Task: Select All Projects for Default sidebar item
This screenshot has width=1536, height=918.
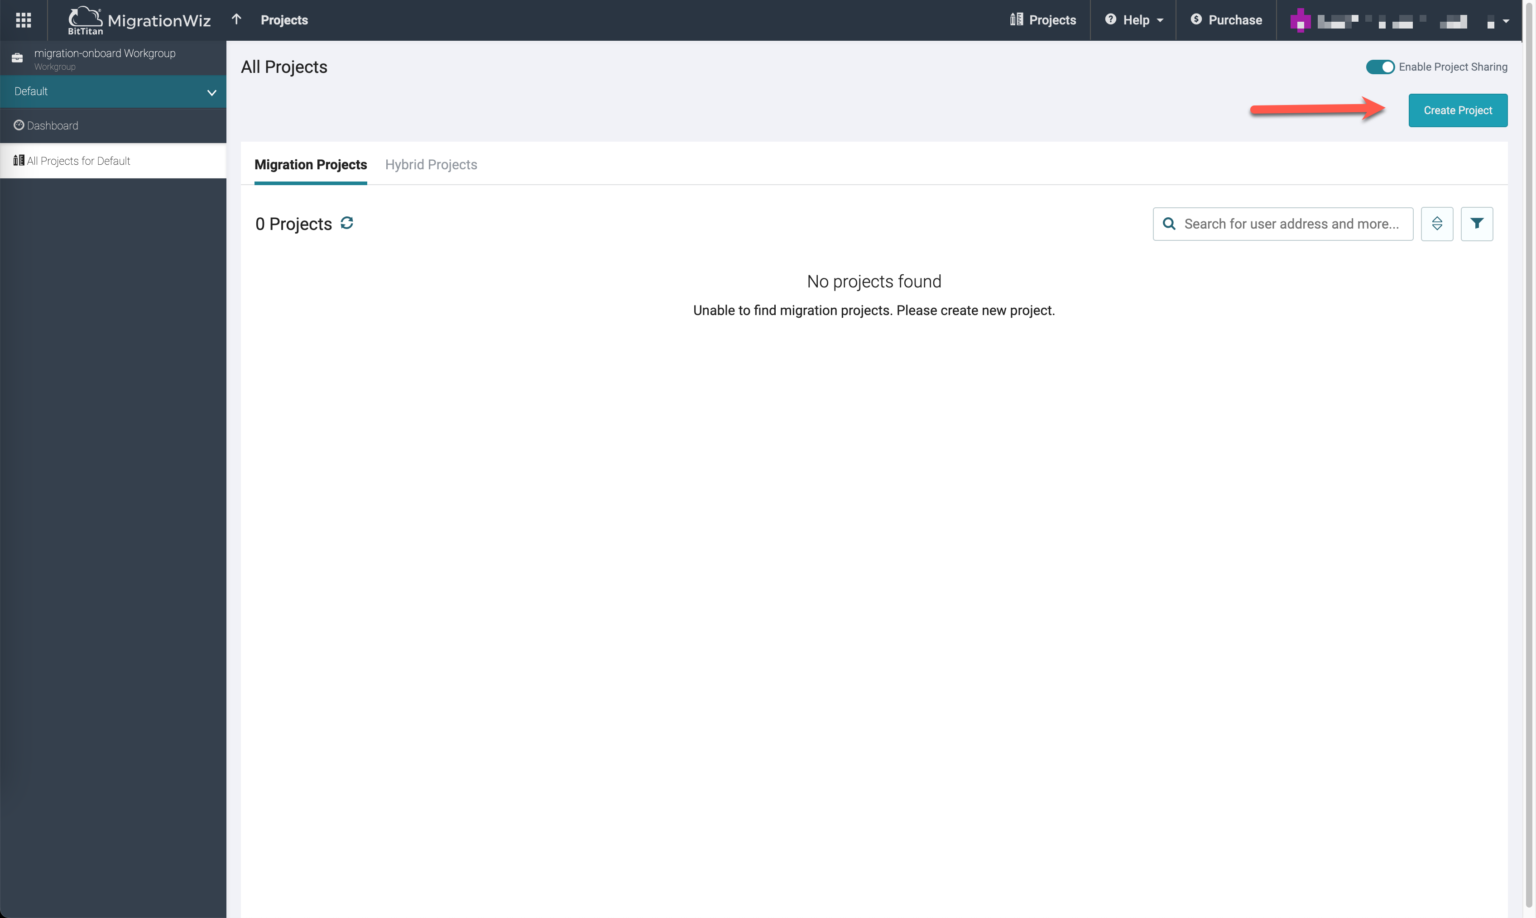Action: 78,161
